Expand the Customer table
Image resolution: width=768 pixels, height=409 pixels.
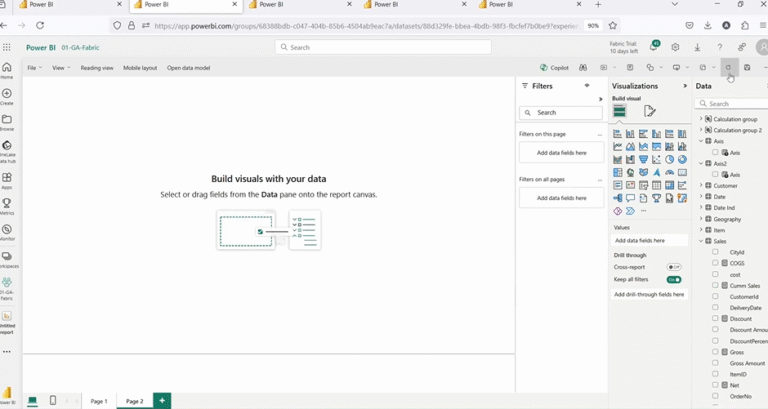pos(701,185)
